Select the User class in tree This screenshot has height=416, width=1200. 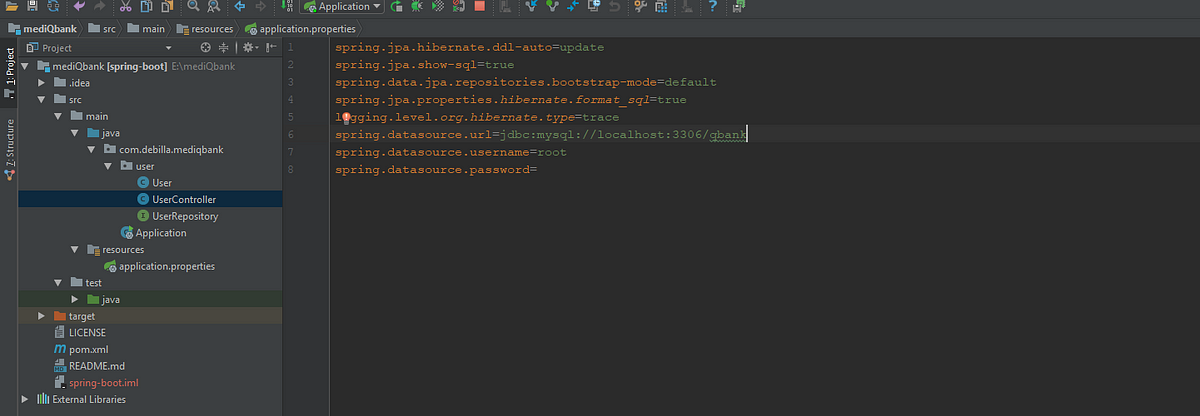coord(155,183)
